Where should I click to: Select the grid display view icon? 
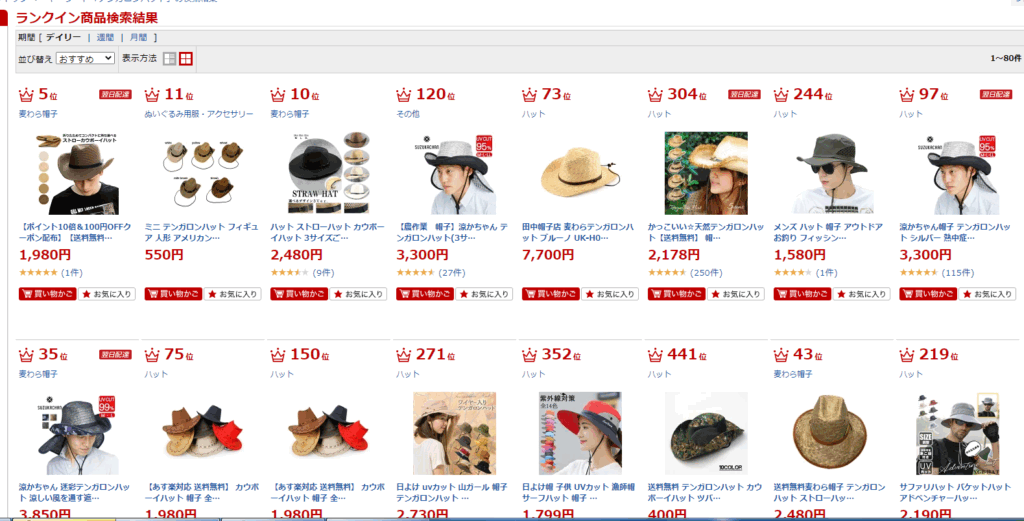click(186, 59)
